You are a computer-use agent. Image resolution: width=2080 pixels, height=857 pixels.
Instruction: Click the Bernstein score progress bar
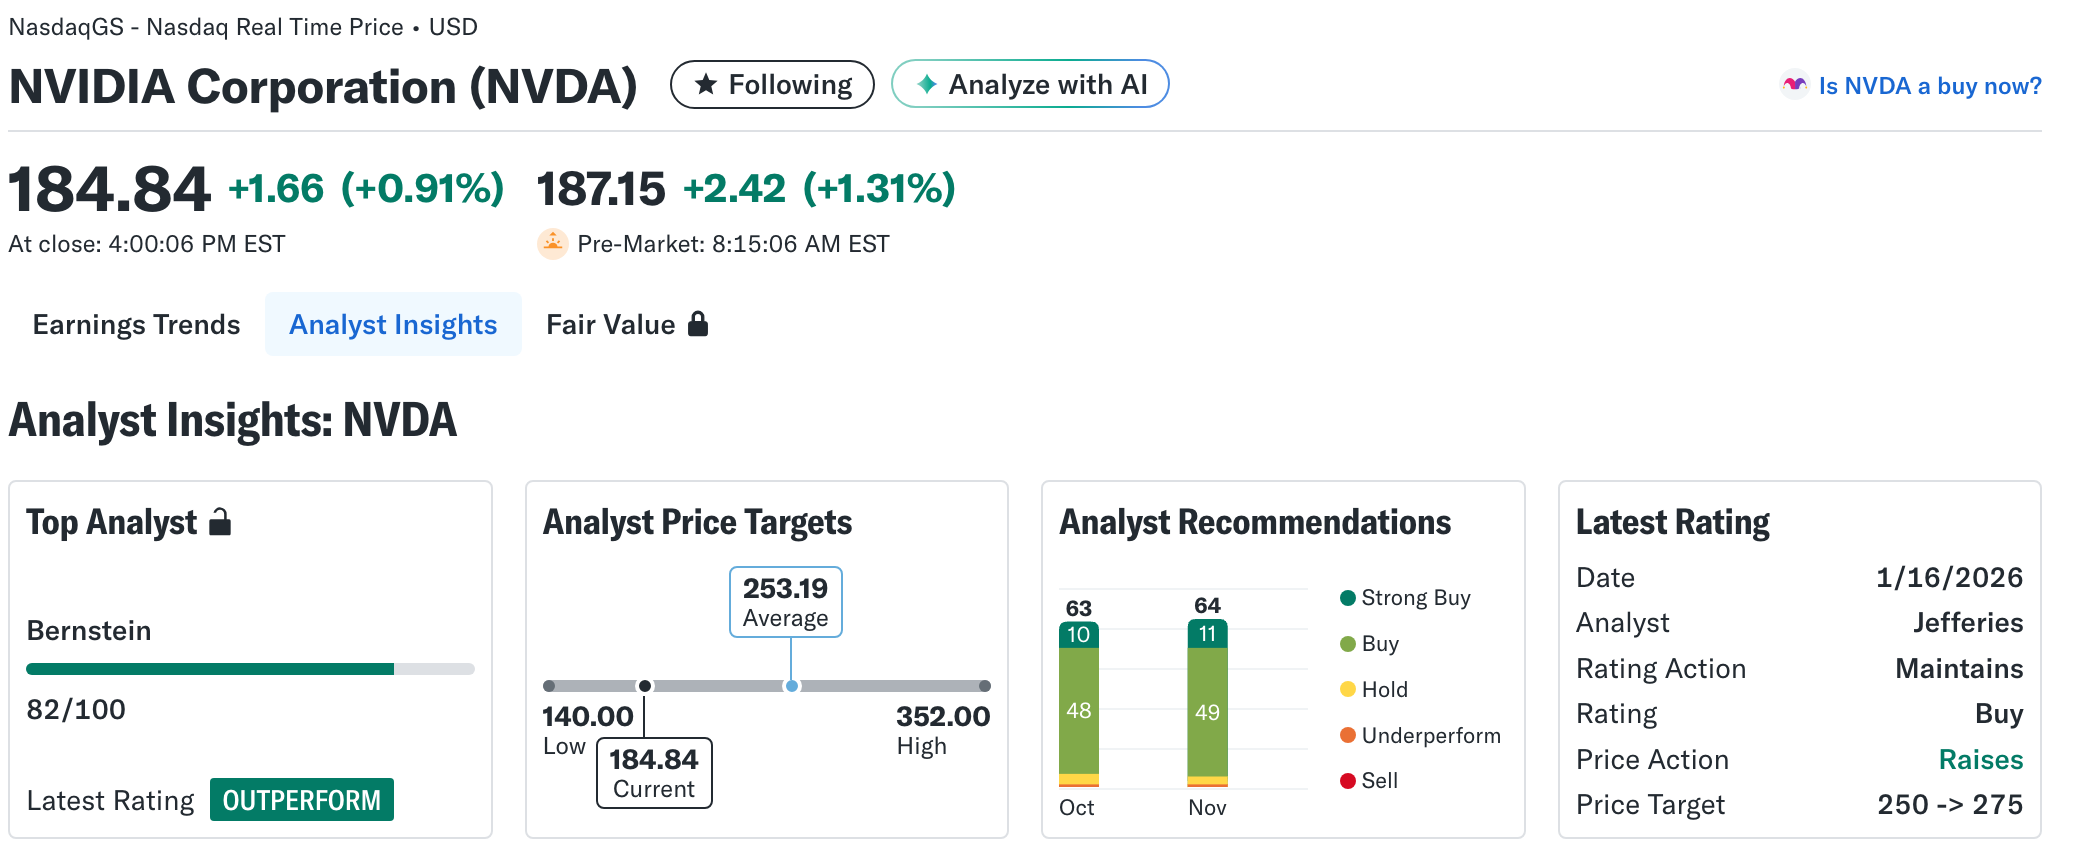click(x=250, y=669)
